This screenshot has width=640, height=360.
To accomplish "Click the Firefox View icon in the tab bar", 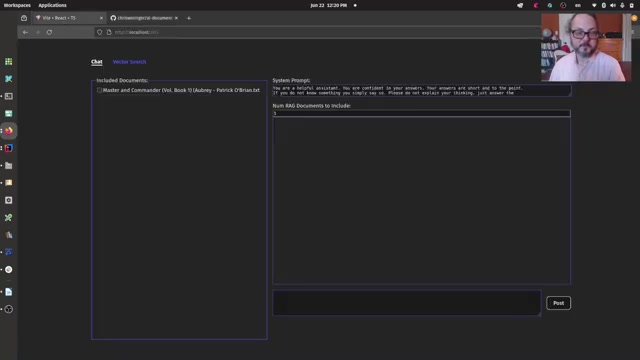I will pos(24,18).
